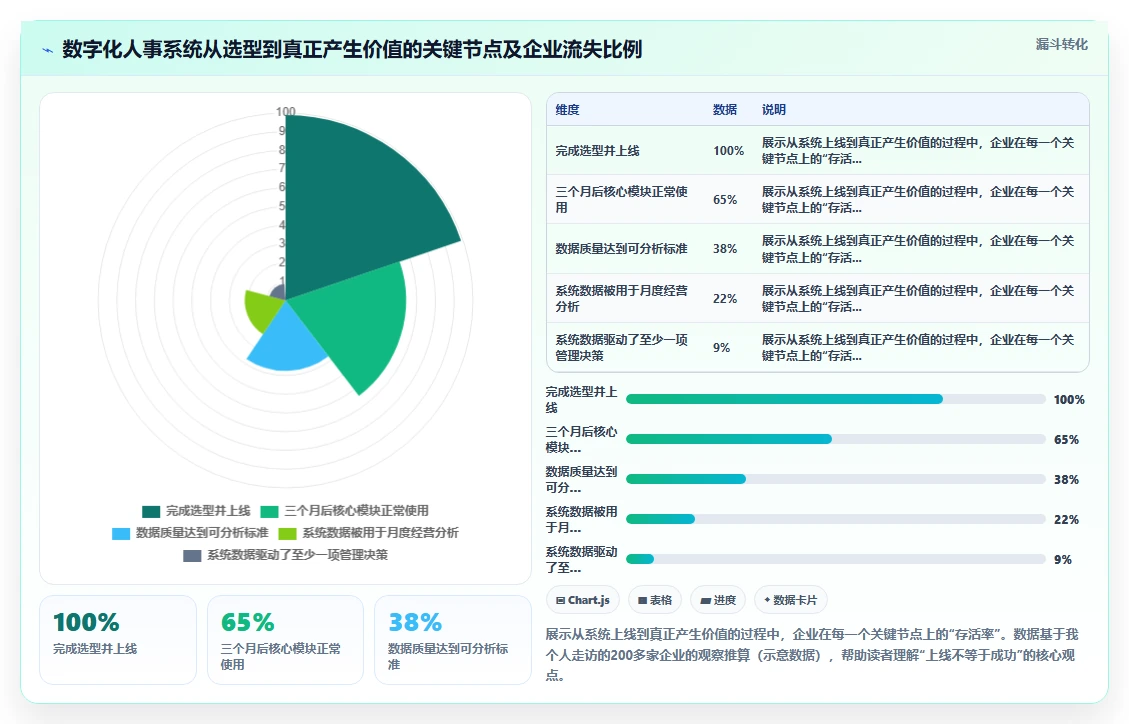1129x724 pixels.
Task: Click the 9% value in table
Action: click(x=721, y=347)
